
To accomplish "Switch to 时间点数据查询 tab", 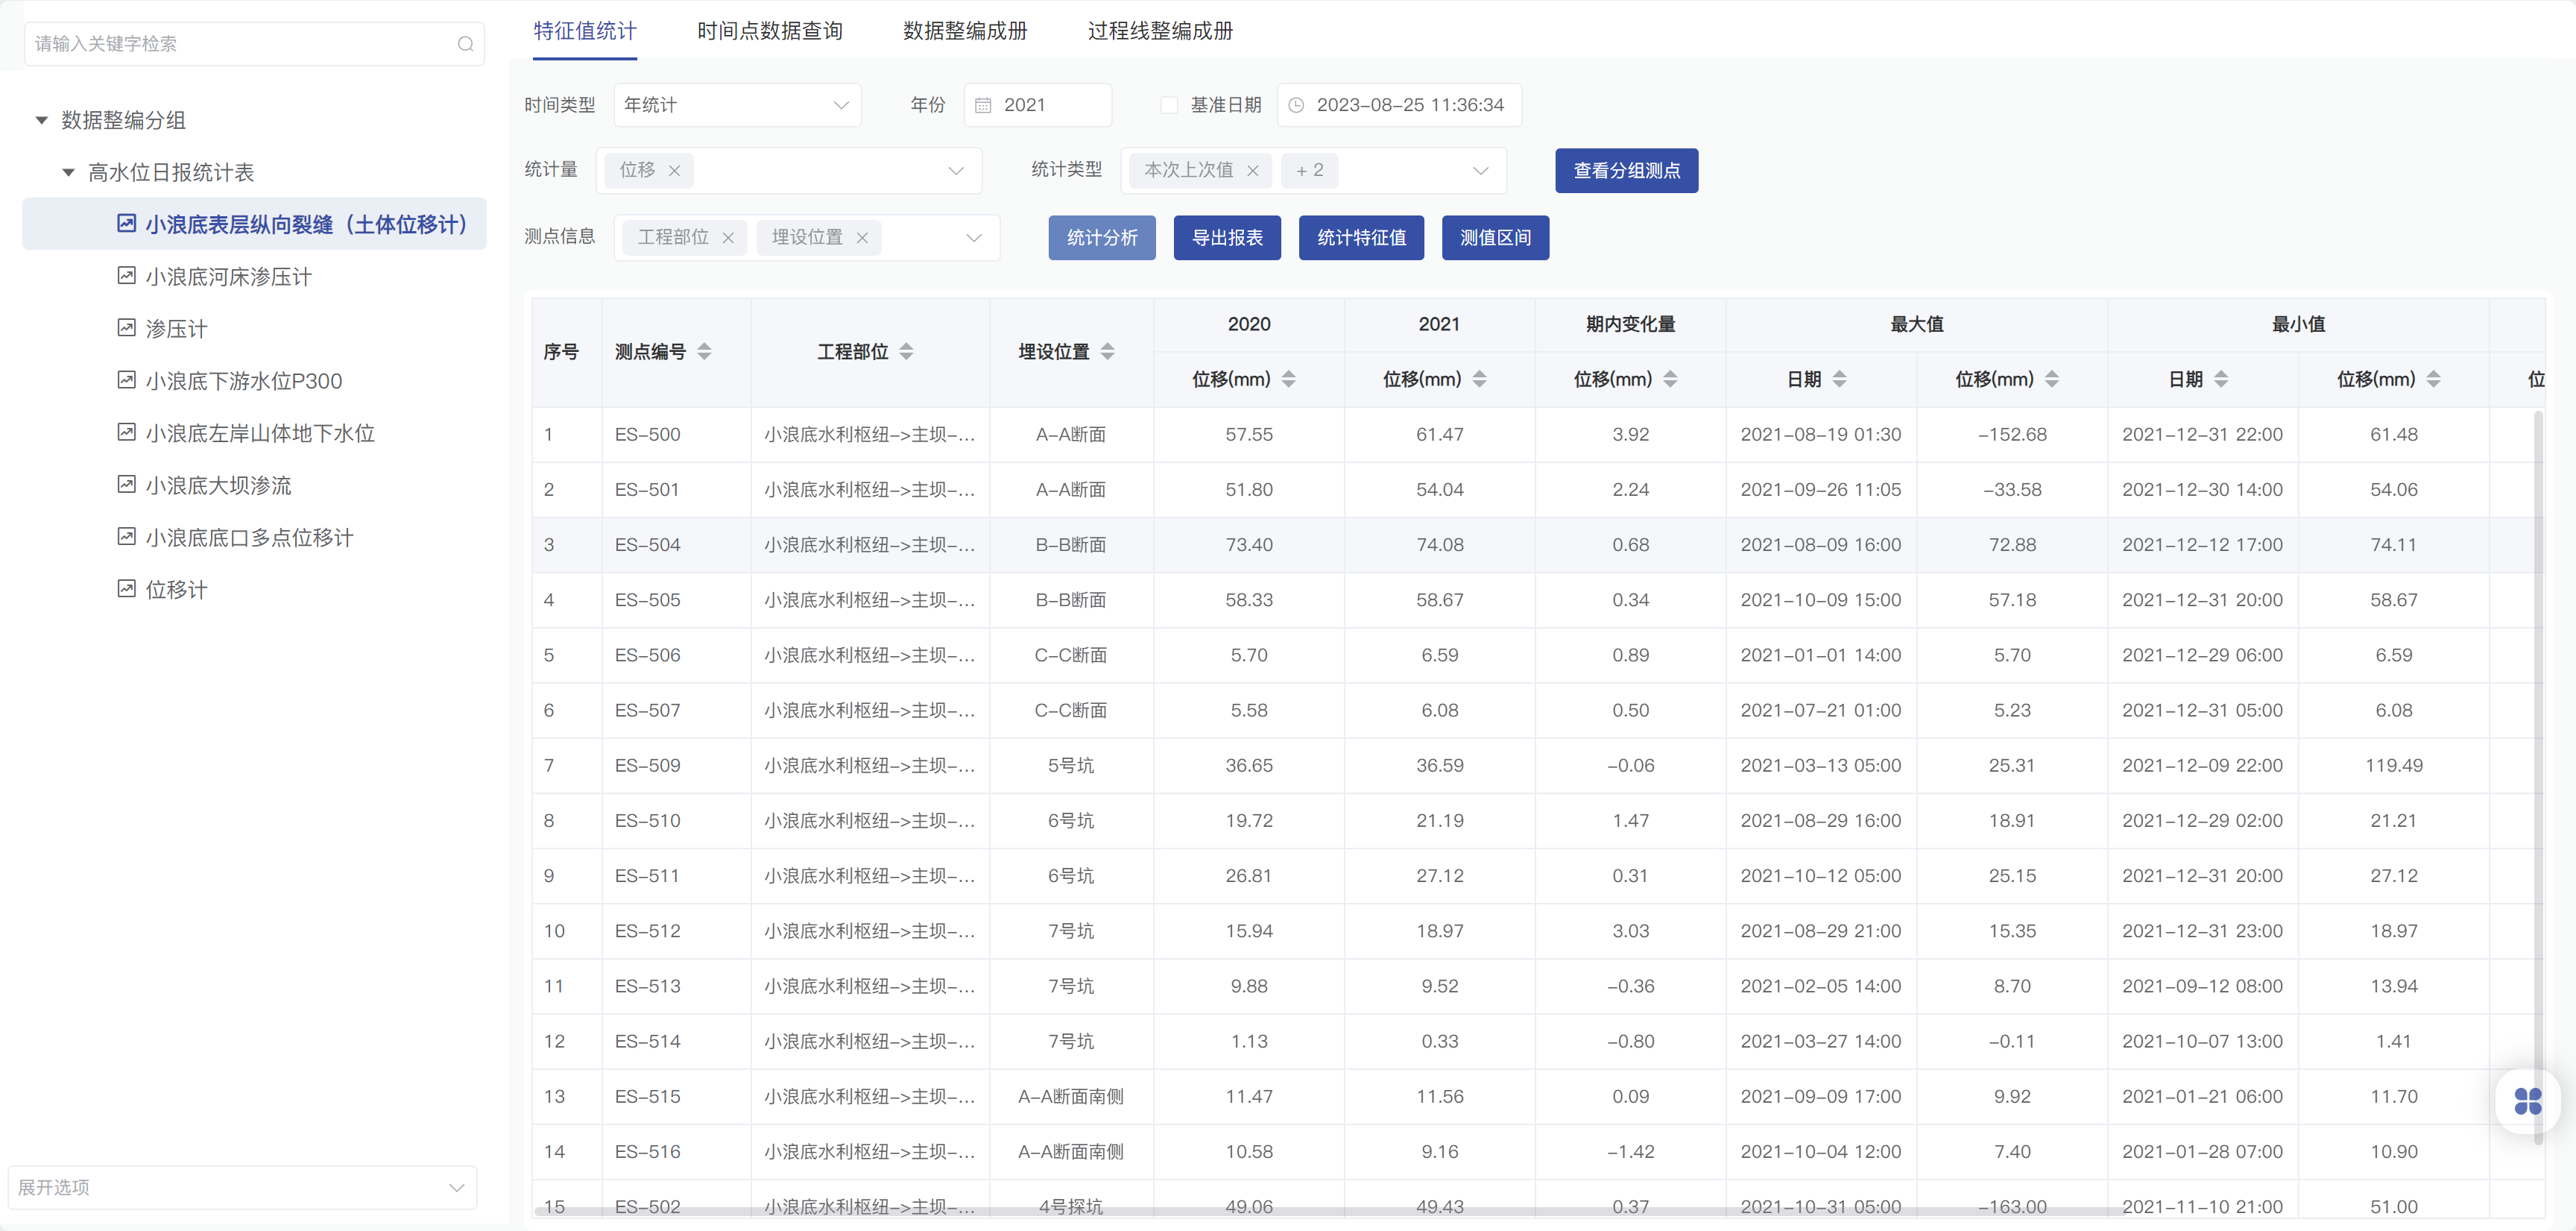I will [769, 31].
